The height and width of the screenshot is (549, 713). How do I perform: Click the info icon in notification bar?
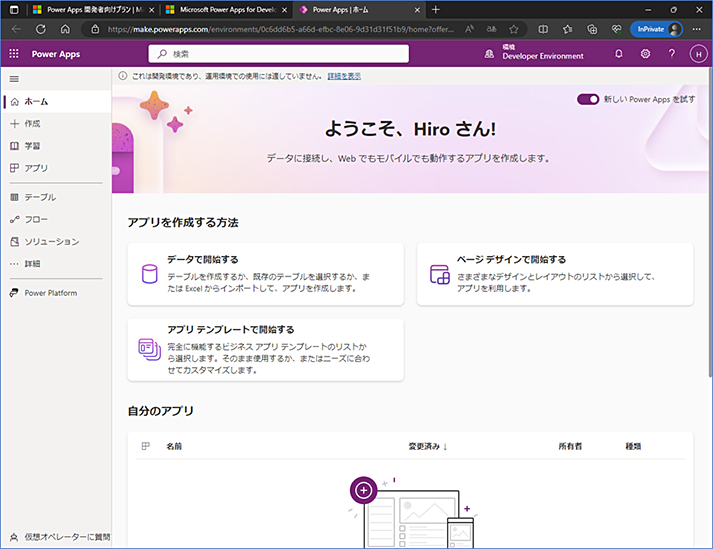[122, 76]
